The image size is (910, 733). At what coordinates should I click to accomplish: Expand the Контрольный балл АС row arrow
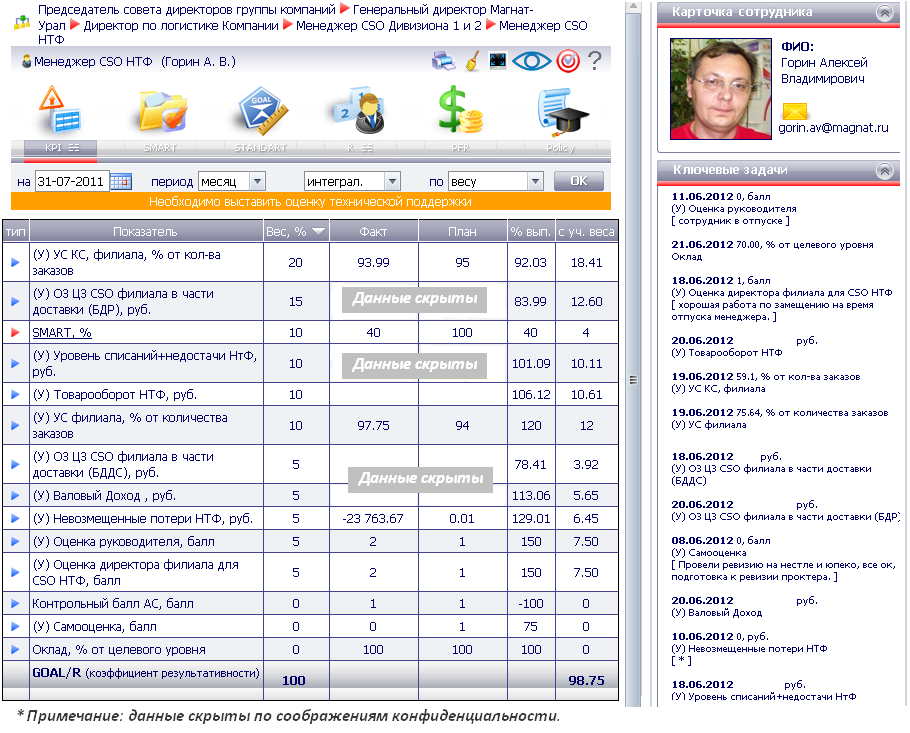point(16,604)
